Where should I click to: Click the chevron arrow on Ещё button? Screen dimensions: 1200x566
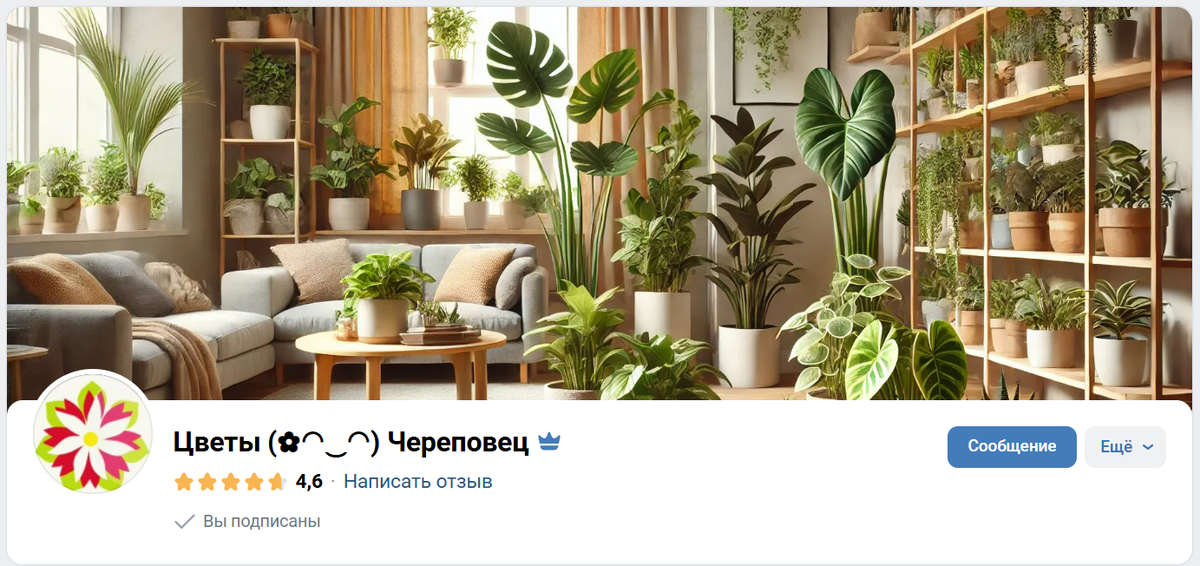click(x=1147, y=447)
